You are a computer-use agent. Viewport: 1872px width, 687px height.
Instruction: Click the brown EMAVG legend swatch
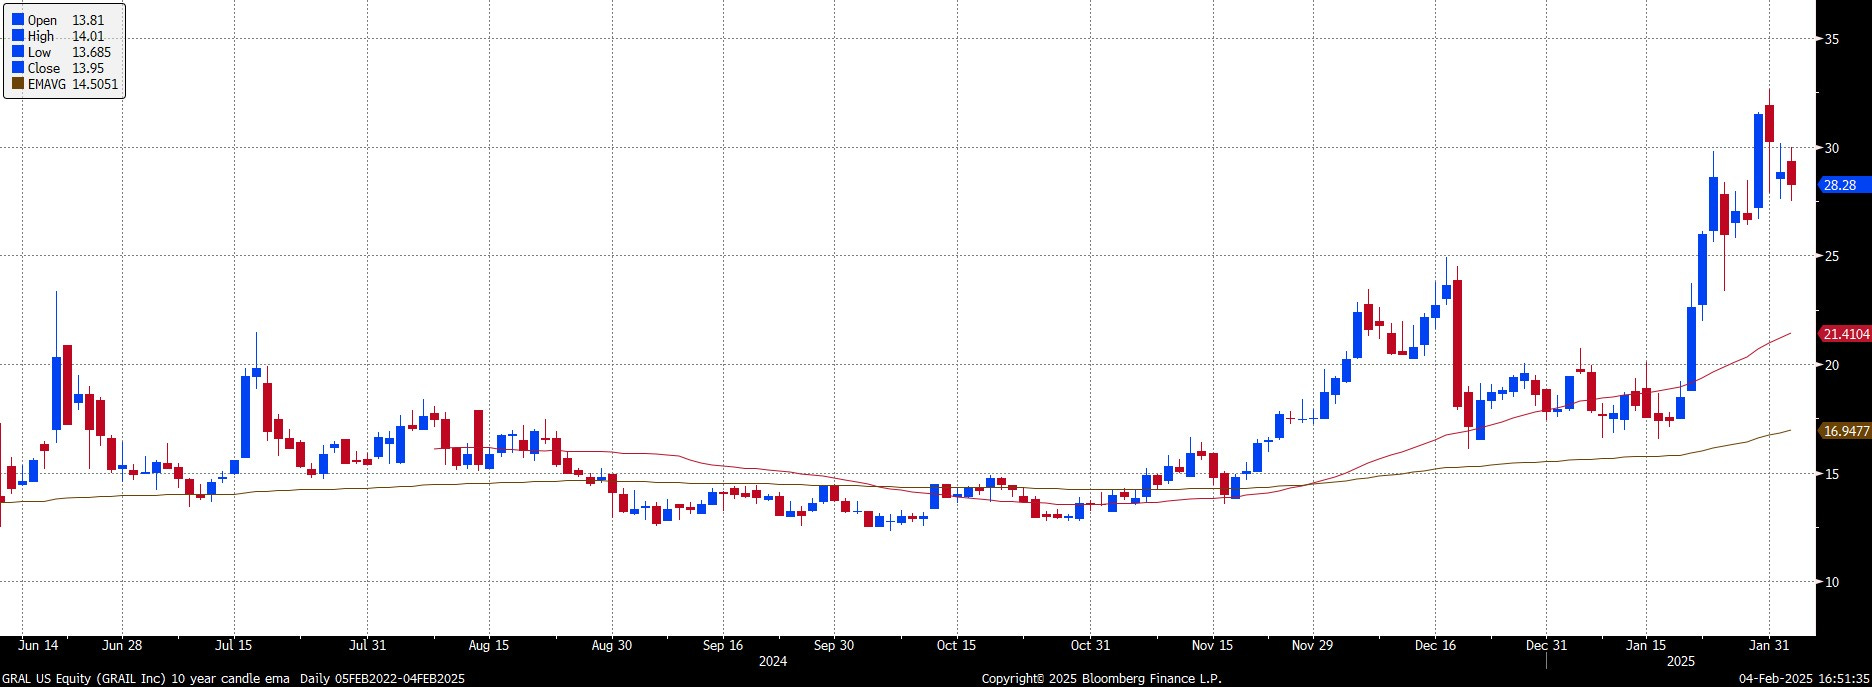[18, 84]
